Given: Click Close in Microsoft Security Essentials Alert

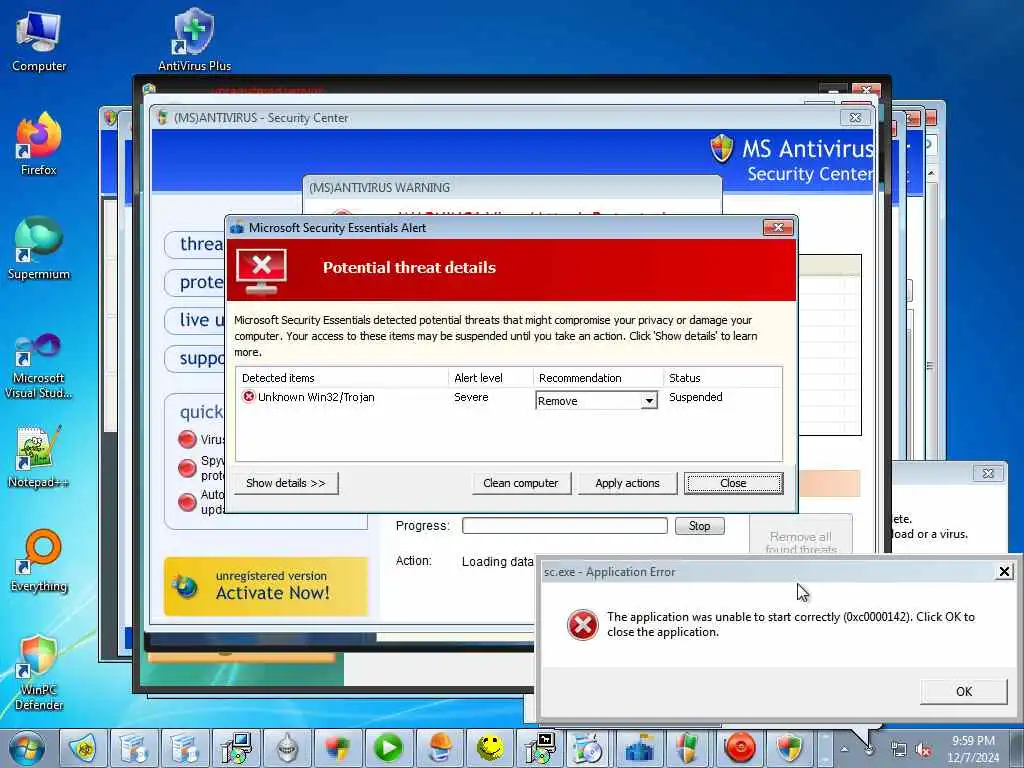Looking at the screenshot, I should 733,483.
